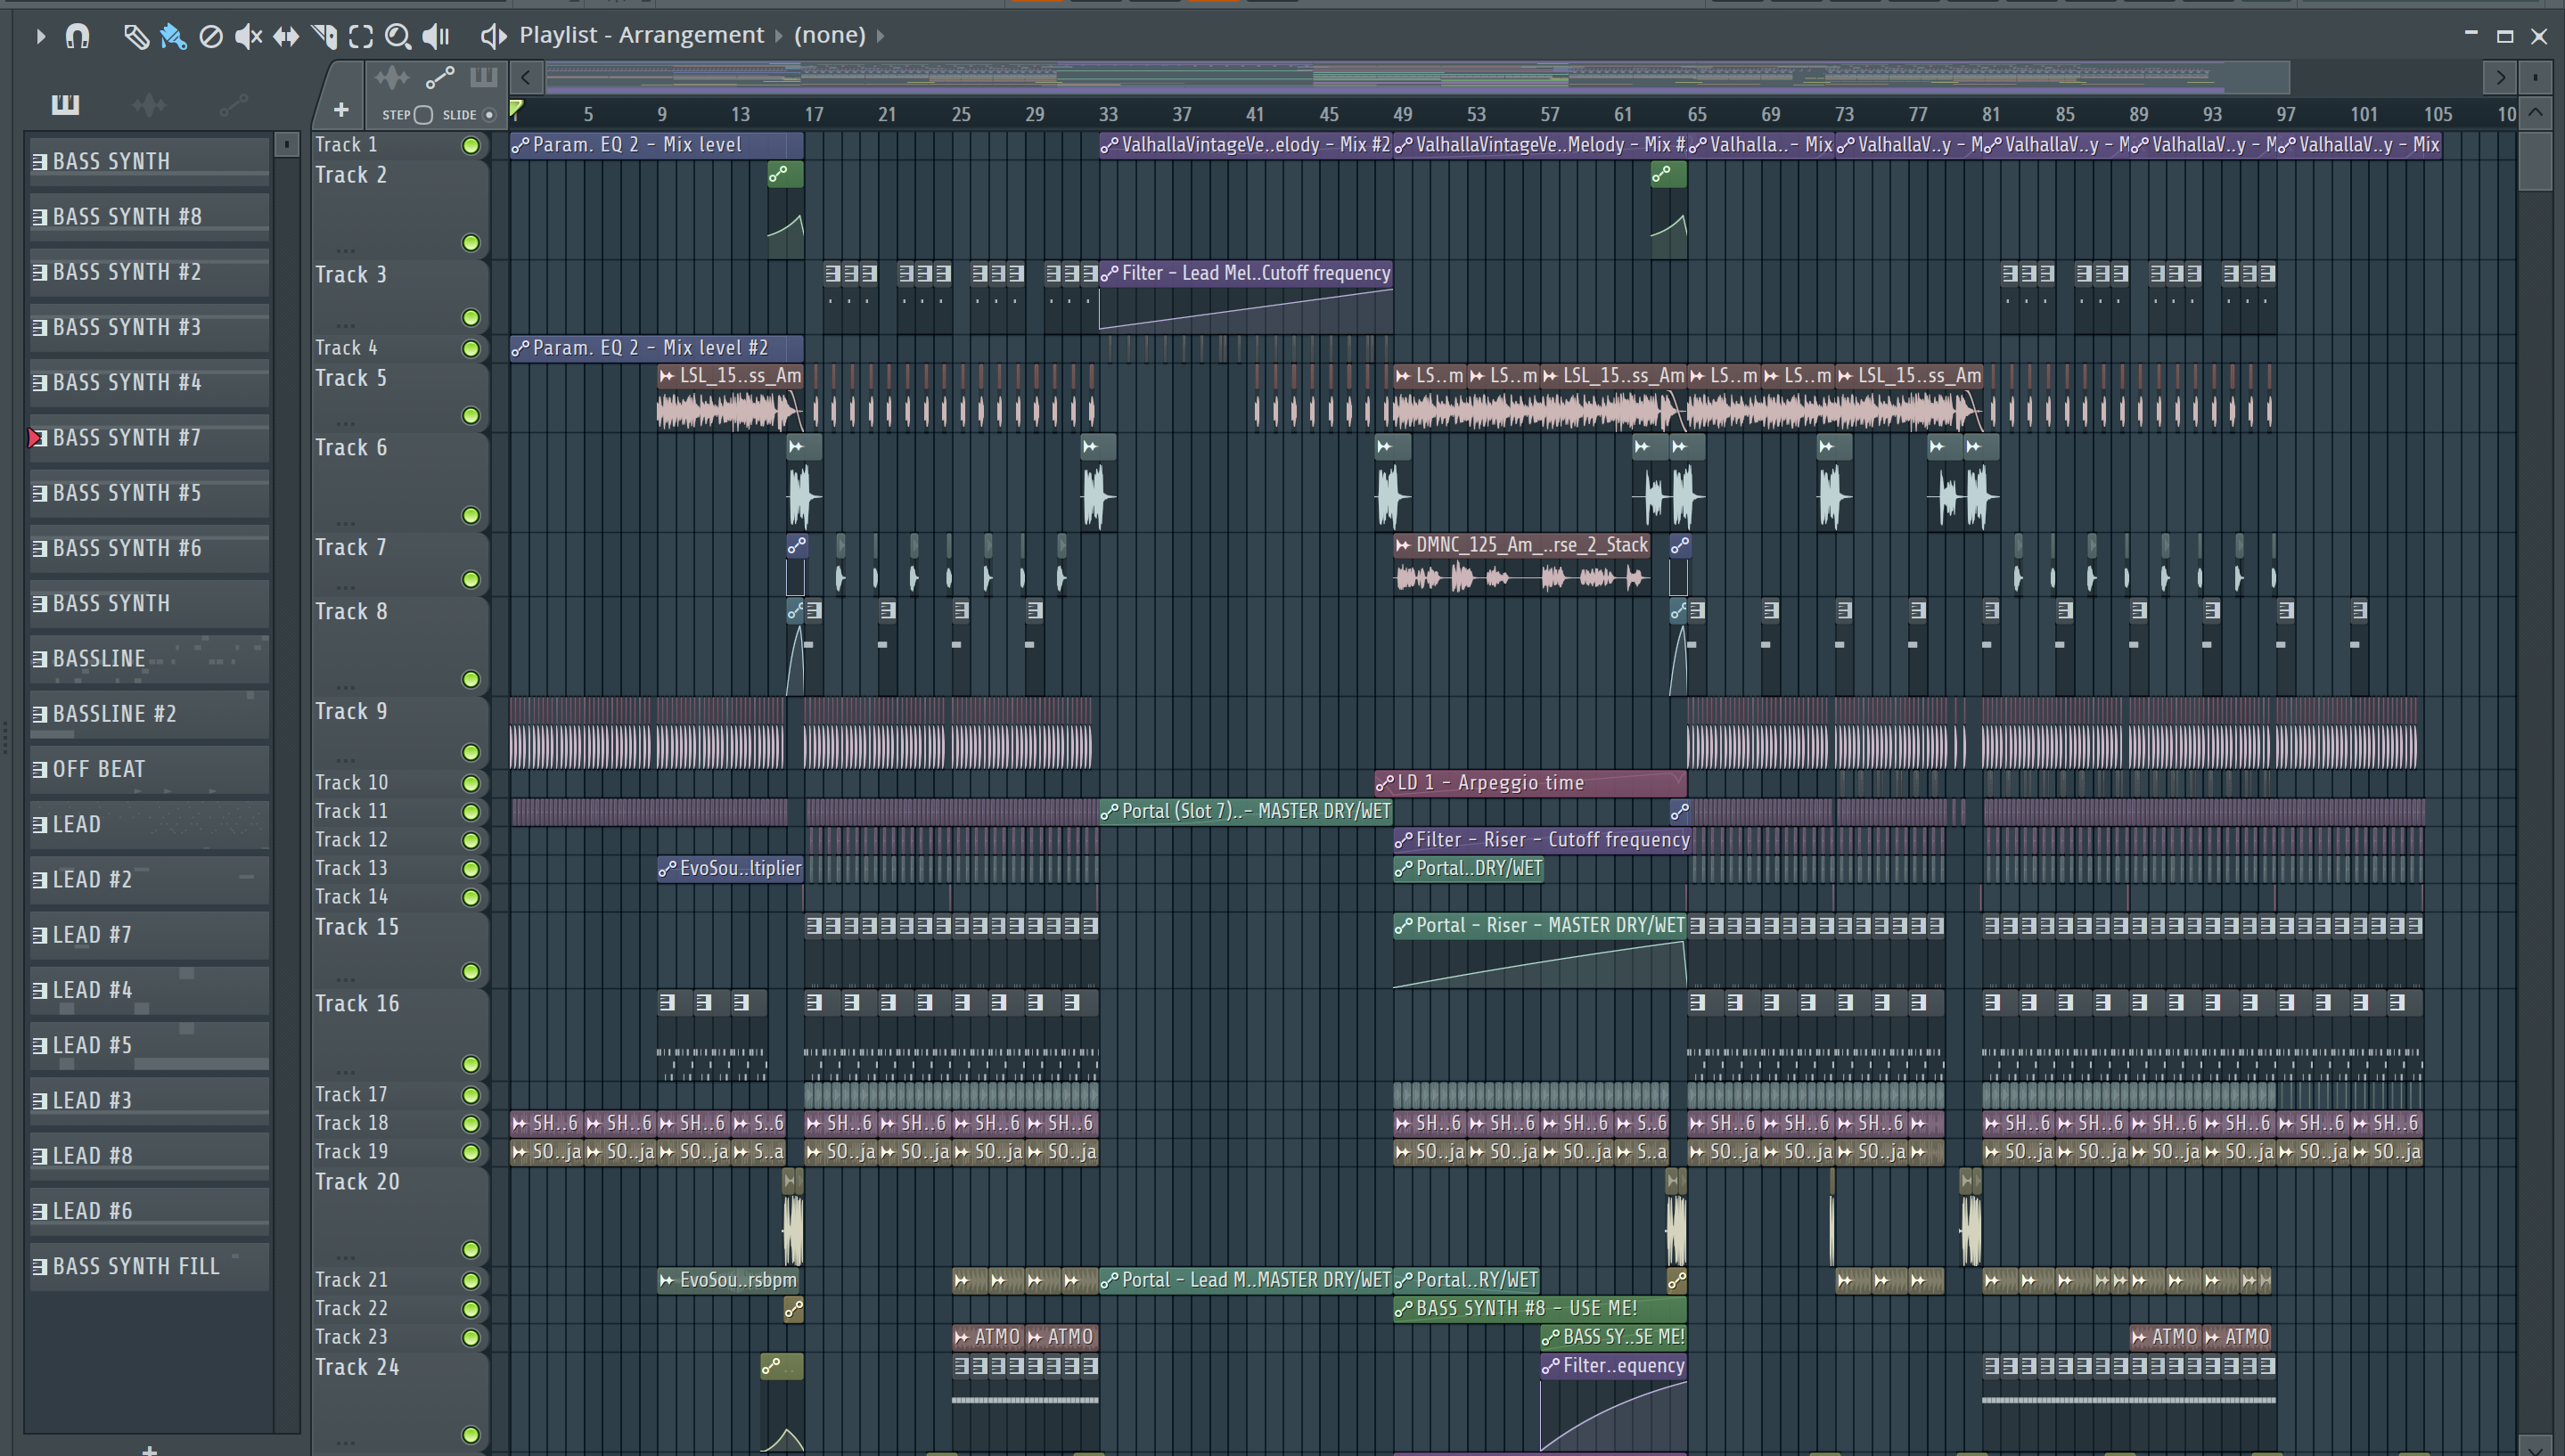Mute Track 10 using its green light
Screen dimensions: 2565x1456
pyautogui.click(x=471, y=783)
